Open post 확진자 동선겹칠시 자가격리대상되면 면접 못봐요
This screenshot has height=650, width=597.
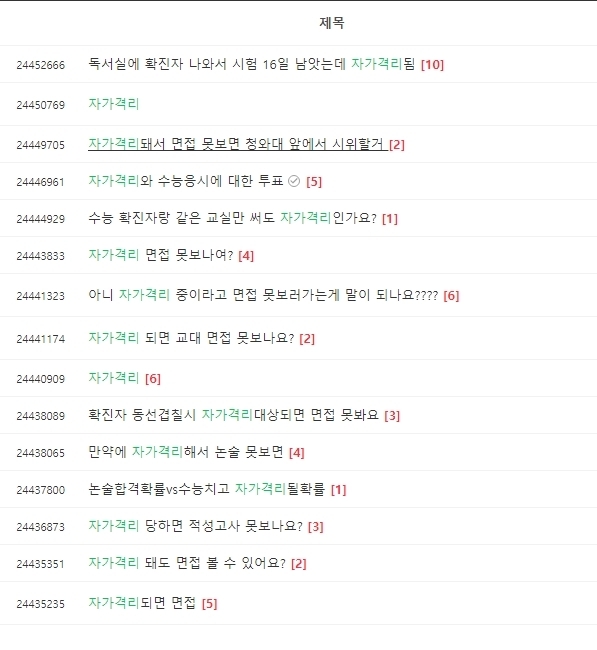coord(233,415)
